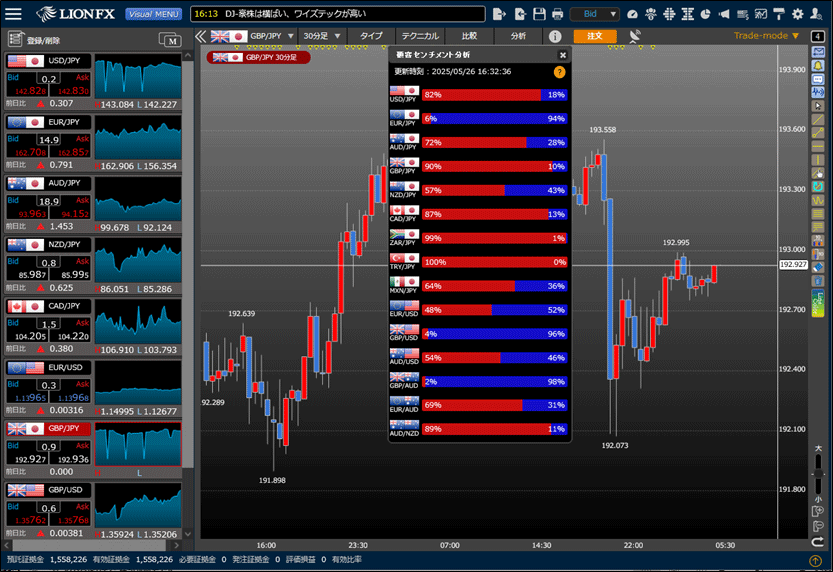Click the number 4 layout button
Viewport: 833px width, 572px height.
(818, 36)
